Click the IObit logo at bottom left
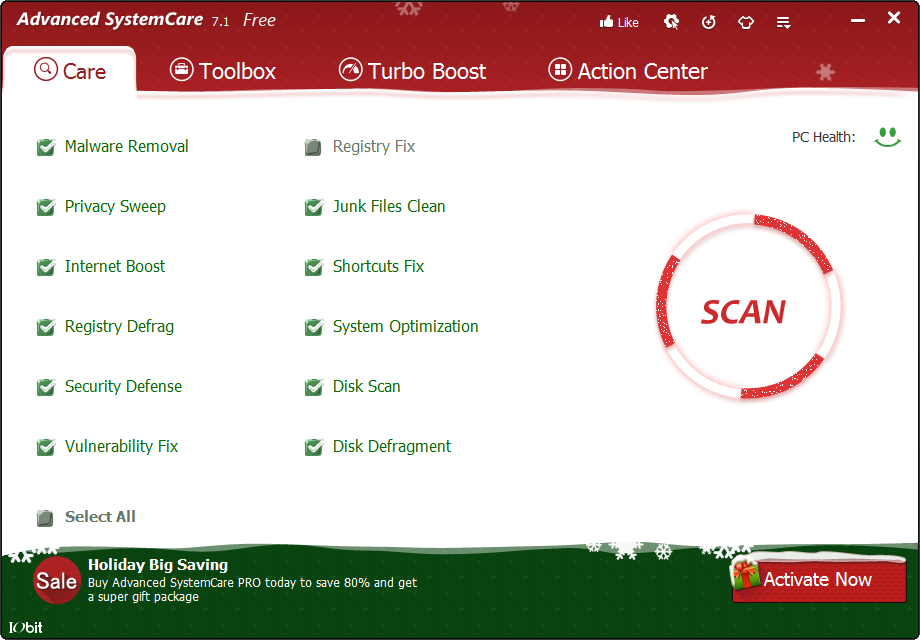This screenshot has height=640, width=920. point(25,628)
